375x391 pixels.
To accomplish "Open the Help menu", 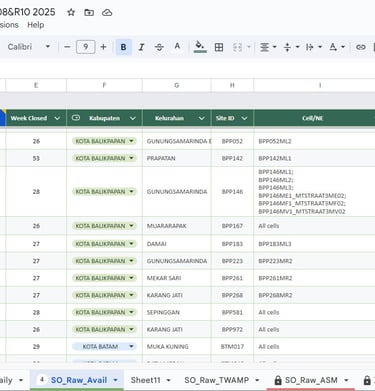I will click(36, 25).
